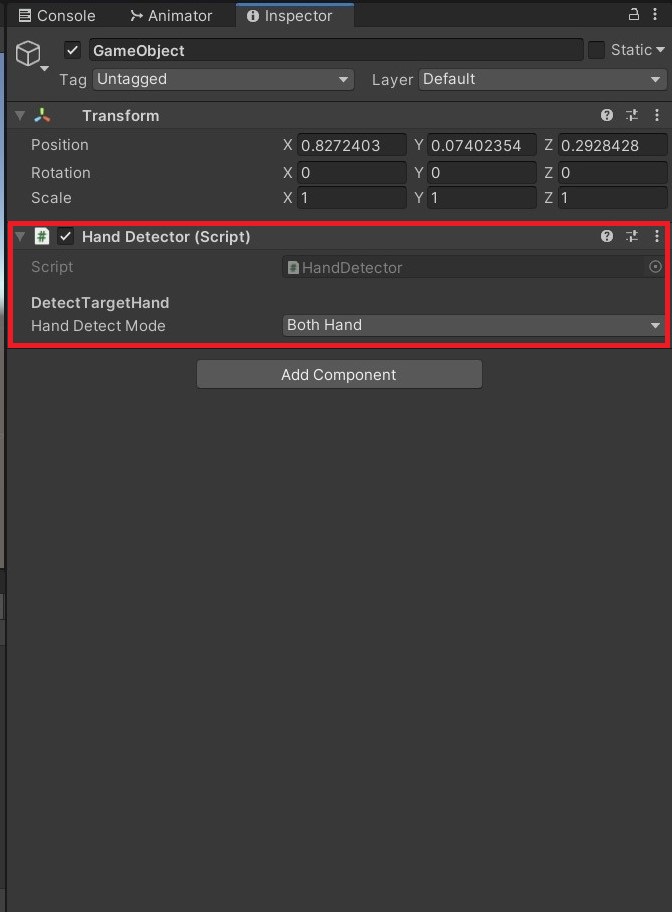Image resolution: width=672 pixels, height=912 pixels.
Task: Click the Transform component title
Action: coord(120,116)
